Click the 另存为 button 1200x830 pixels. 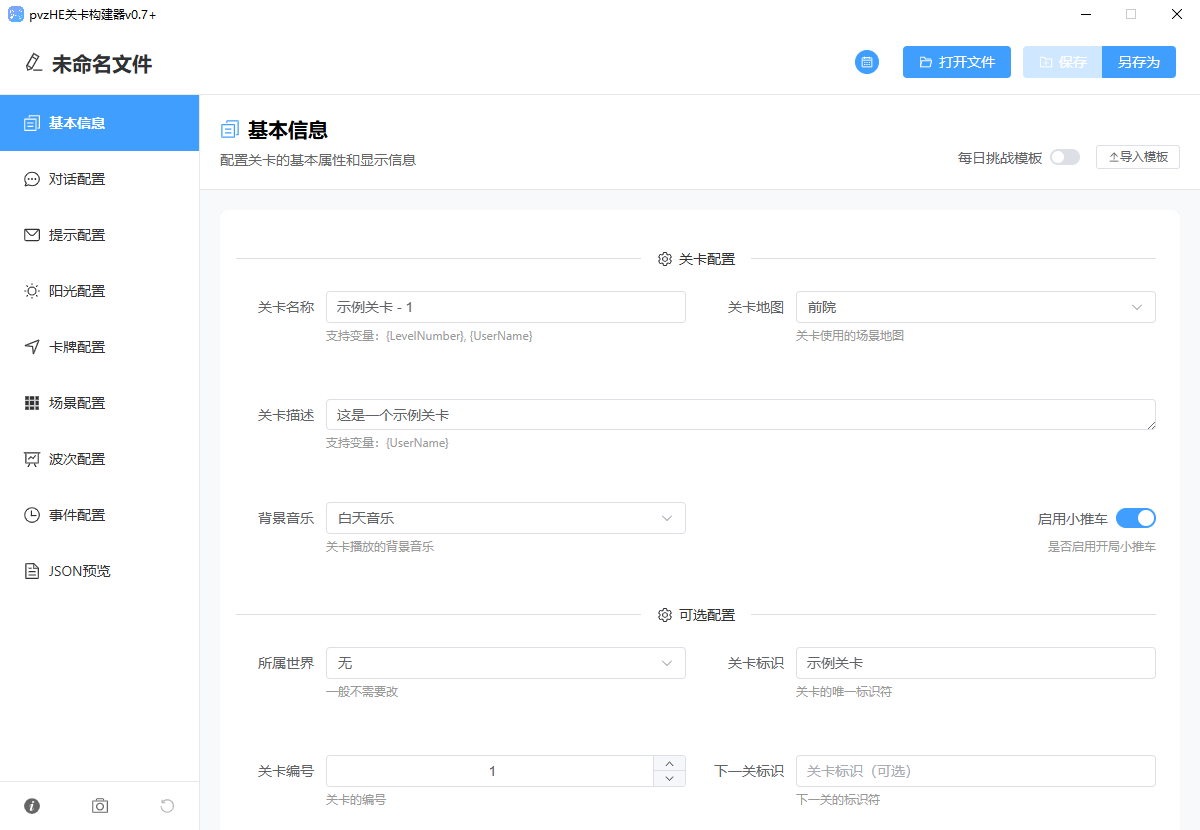[x=1138, y=62]
